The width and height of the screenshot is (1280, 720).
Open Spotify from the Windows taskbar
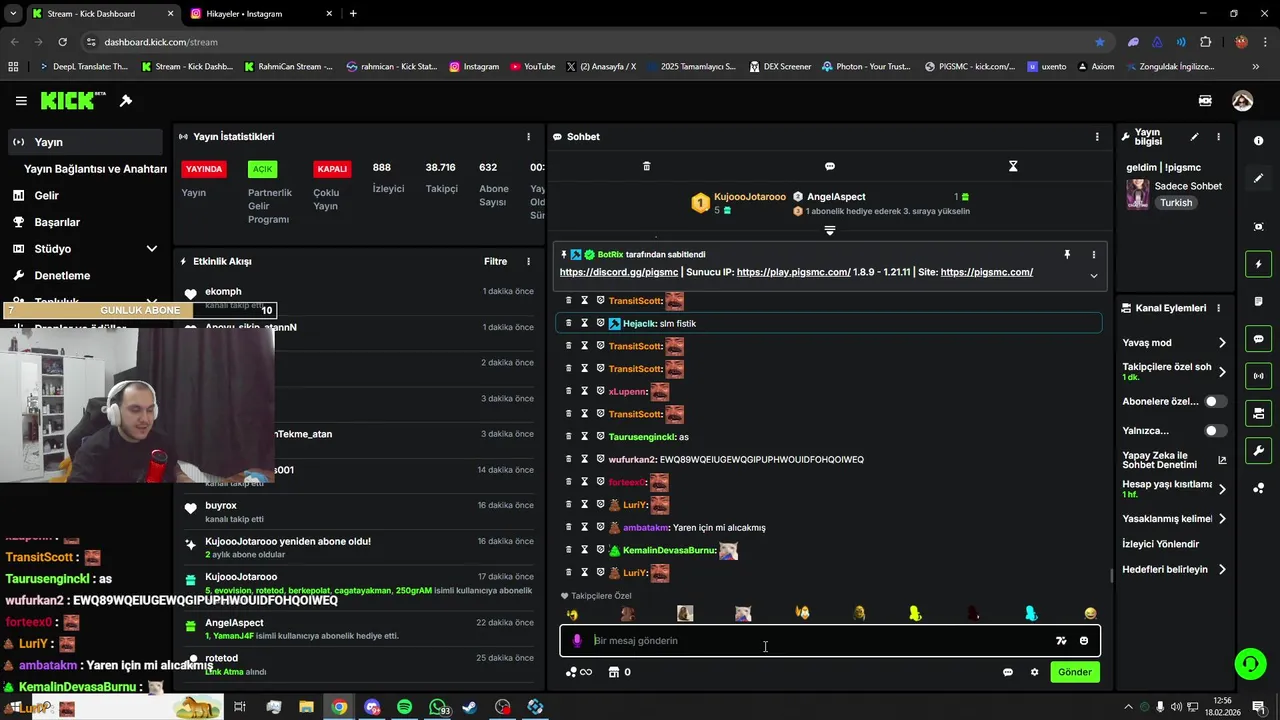coord(404,707)
